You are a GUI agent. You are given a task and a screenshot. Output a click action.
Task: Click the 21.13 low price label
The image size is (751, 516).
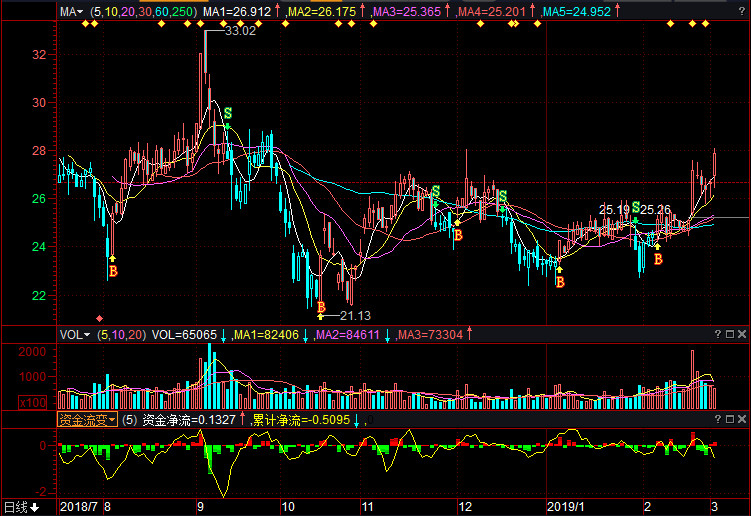click(355, 316)
